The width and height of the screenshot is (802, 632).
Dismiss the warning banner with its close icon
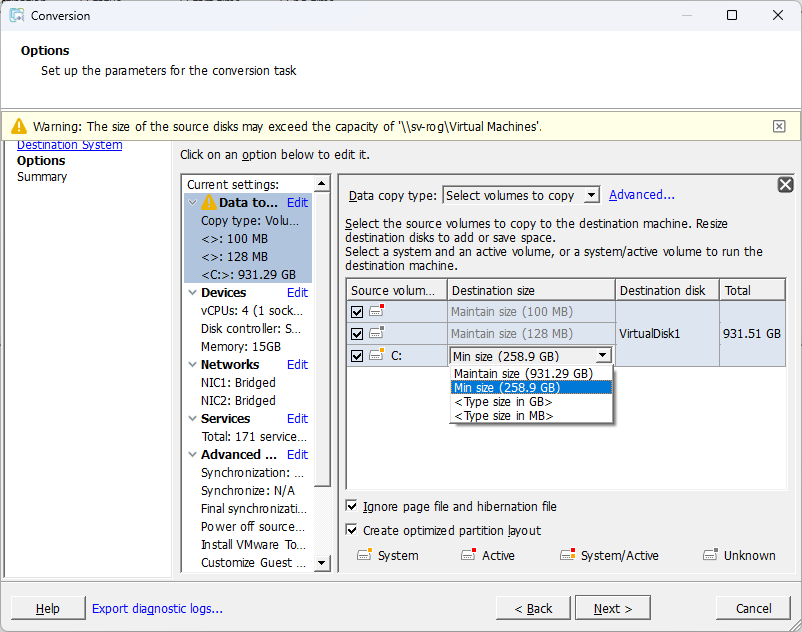pyautogui.click(x=778, y=126)
